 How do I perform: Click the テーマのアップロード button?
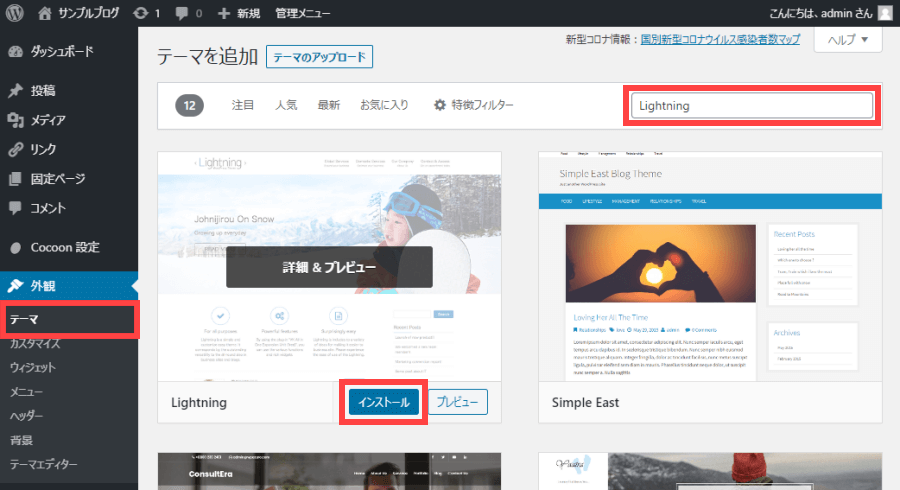click(319, 57)
